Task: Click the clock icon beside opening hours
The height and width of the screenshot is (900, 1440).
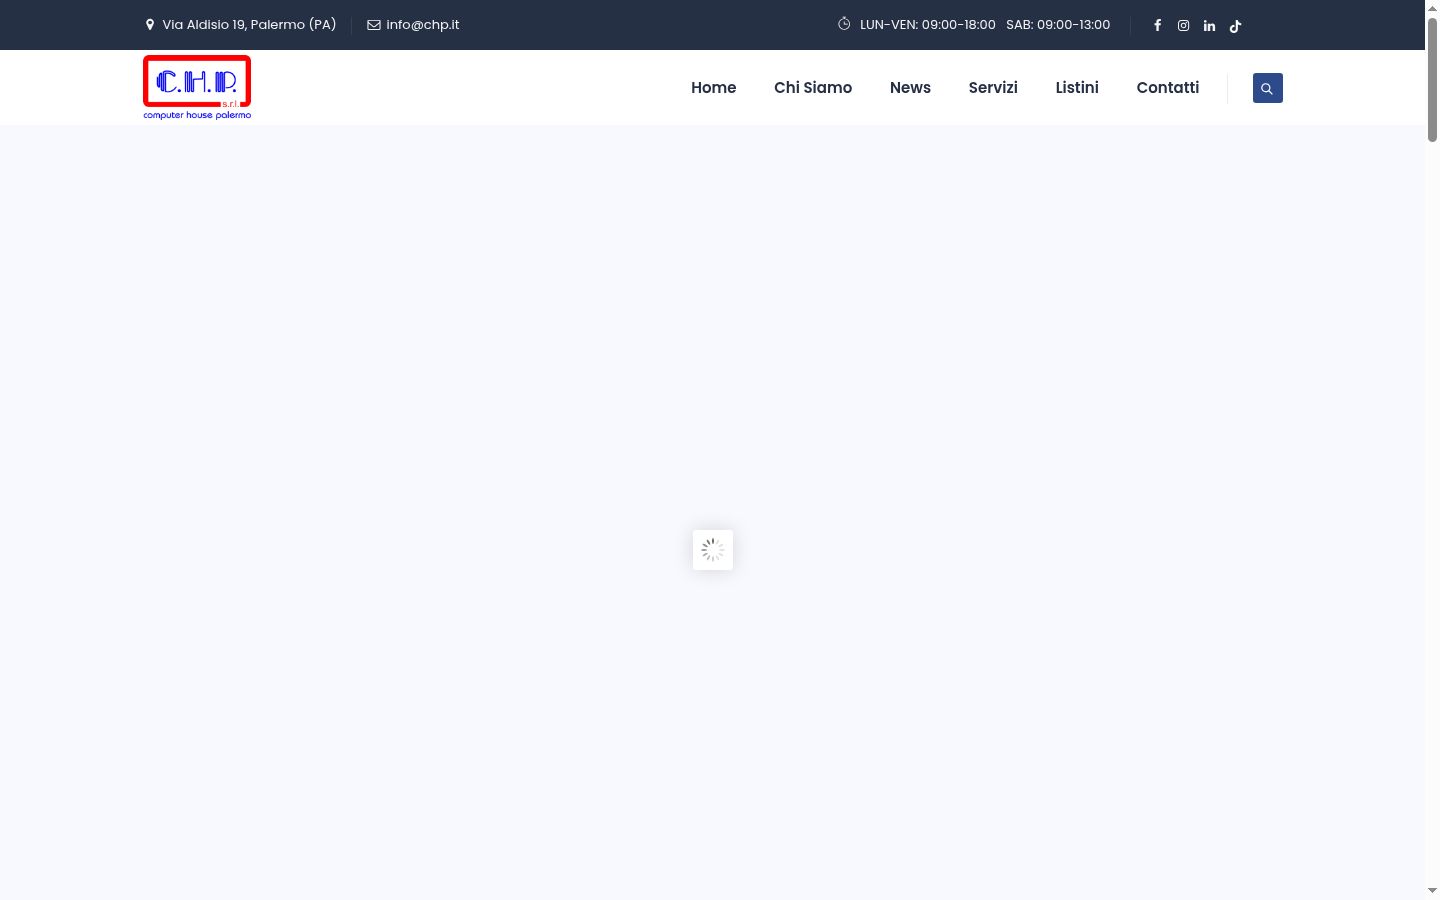Action: [844, 24]
